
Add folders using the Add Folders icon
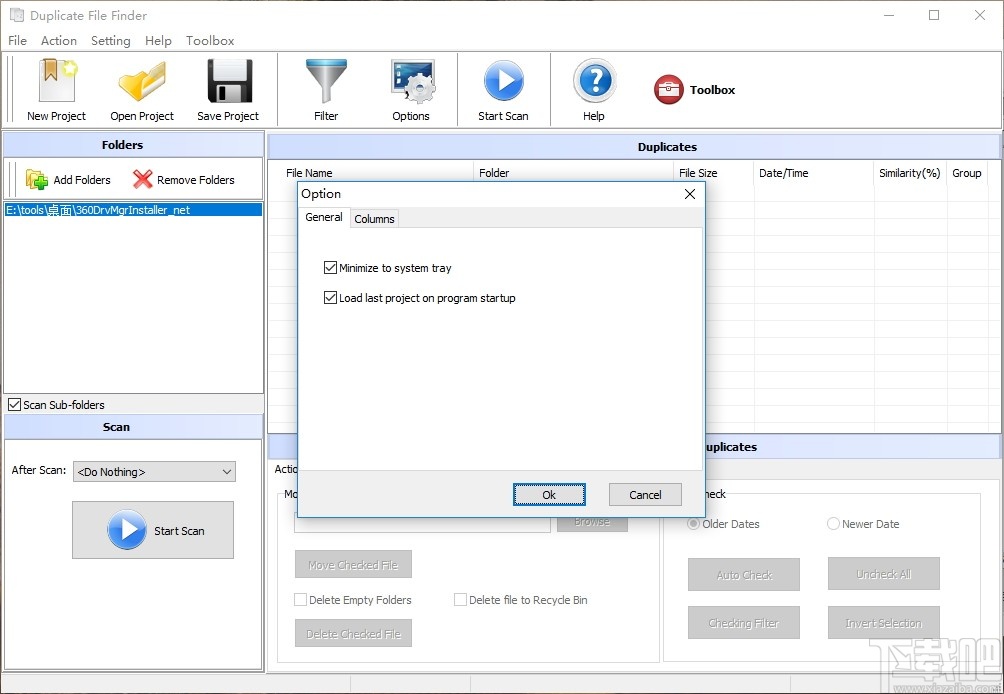tap(67, 179)
